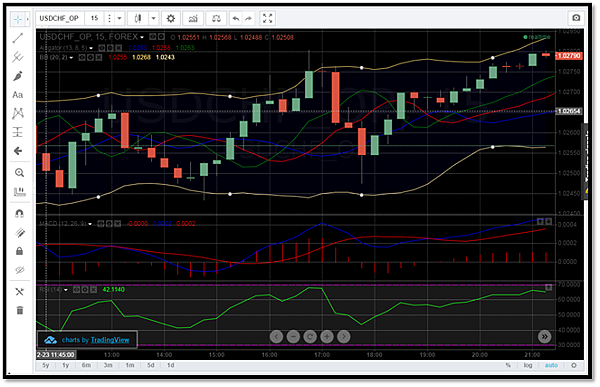Zoom out with the round minus button
This screenshot has width=600, height=387.
293,337
